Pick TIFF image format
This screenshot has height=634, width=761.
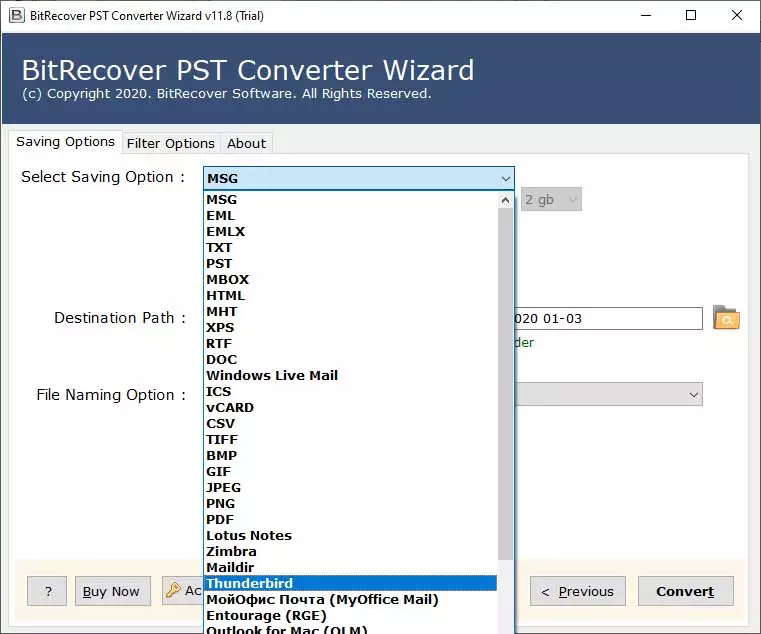point(350,440)
